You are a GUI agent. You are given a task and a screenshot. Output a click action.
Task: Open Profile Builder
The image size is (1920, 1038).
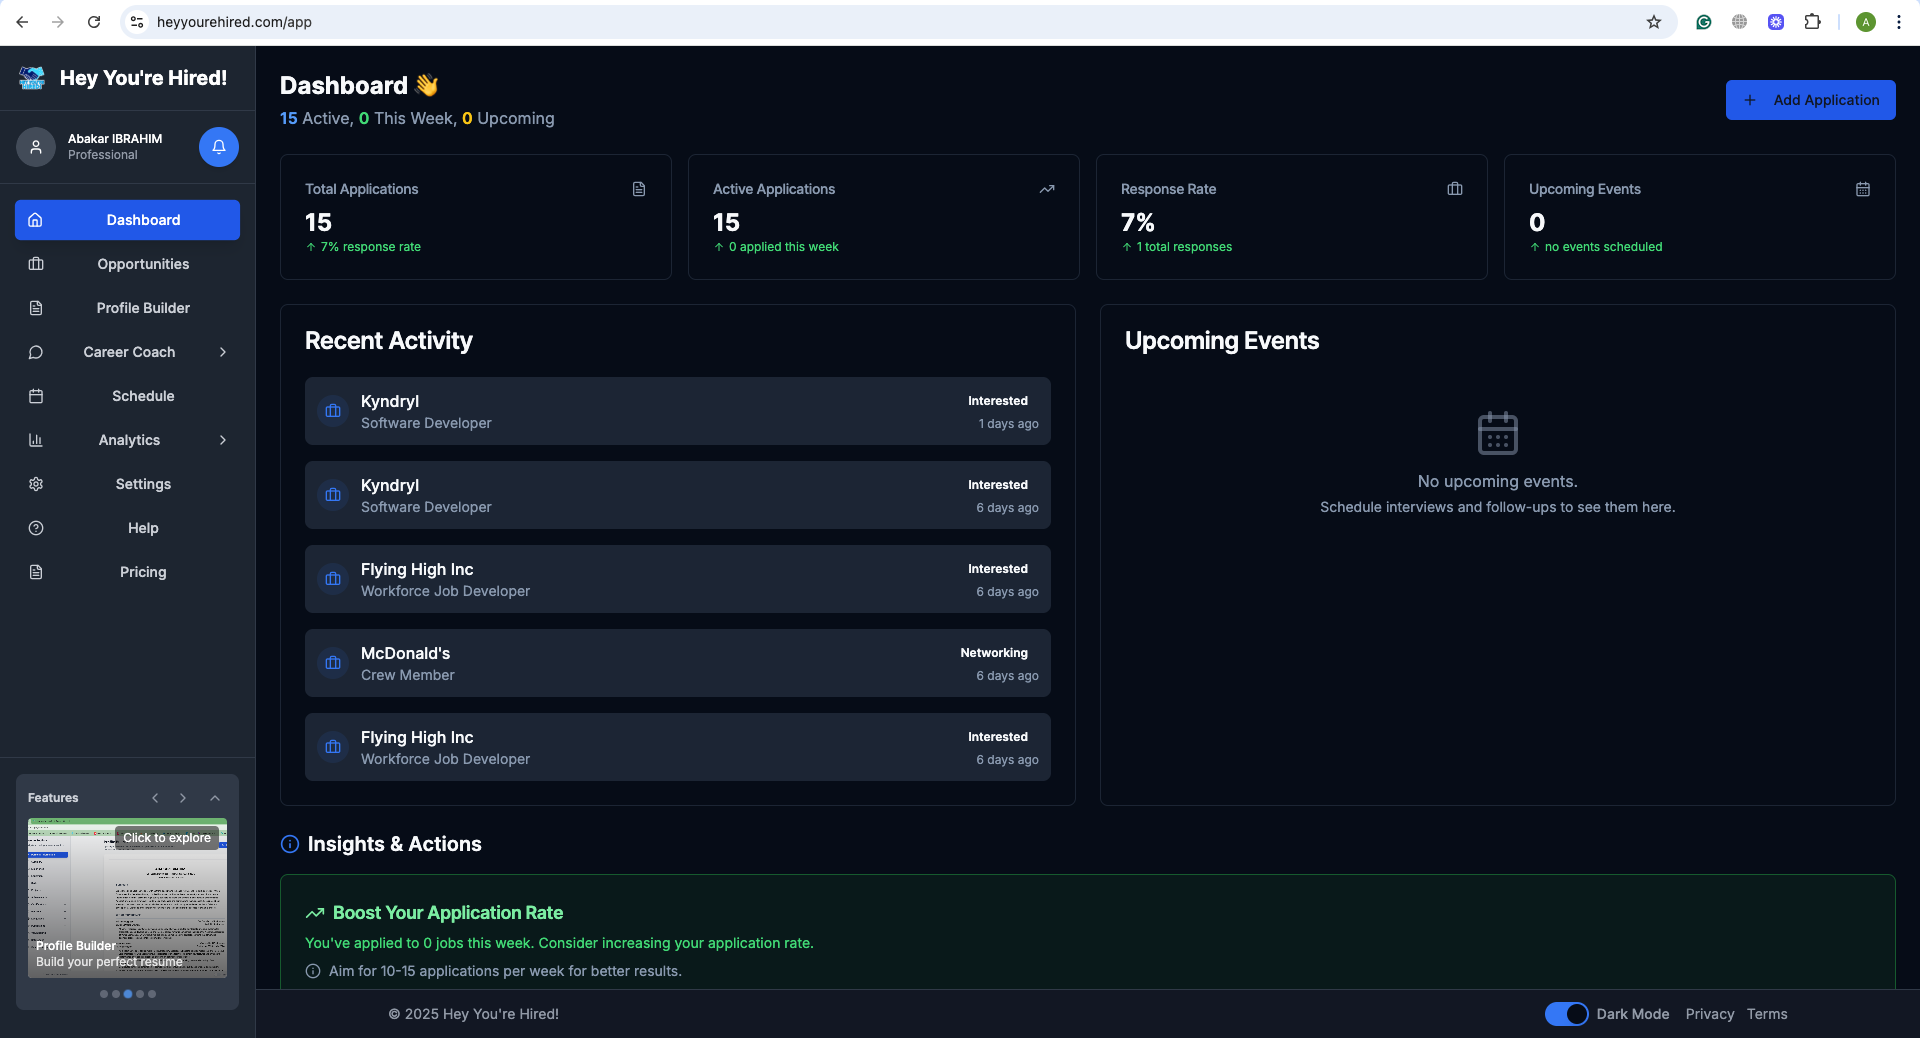coord(127,308)
